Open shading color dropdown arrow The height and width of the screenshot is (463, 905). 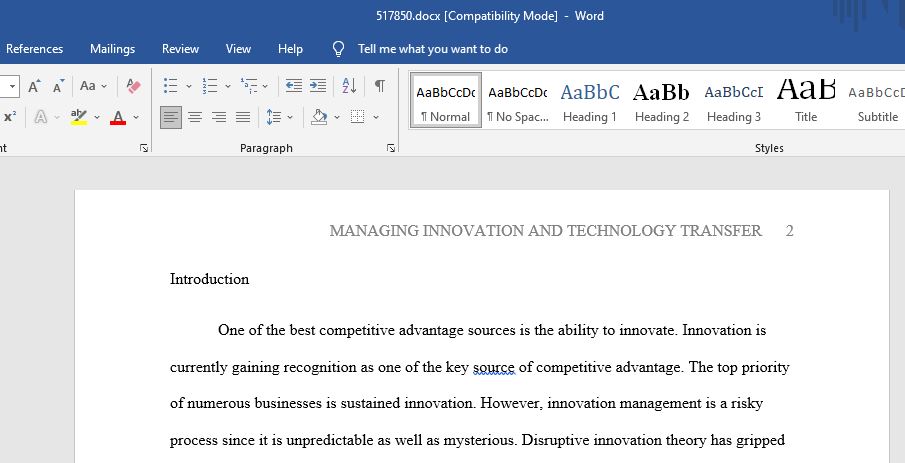(x=337, y=118)
